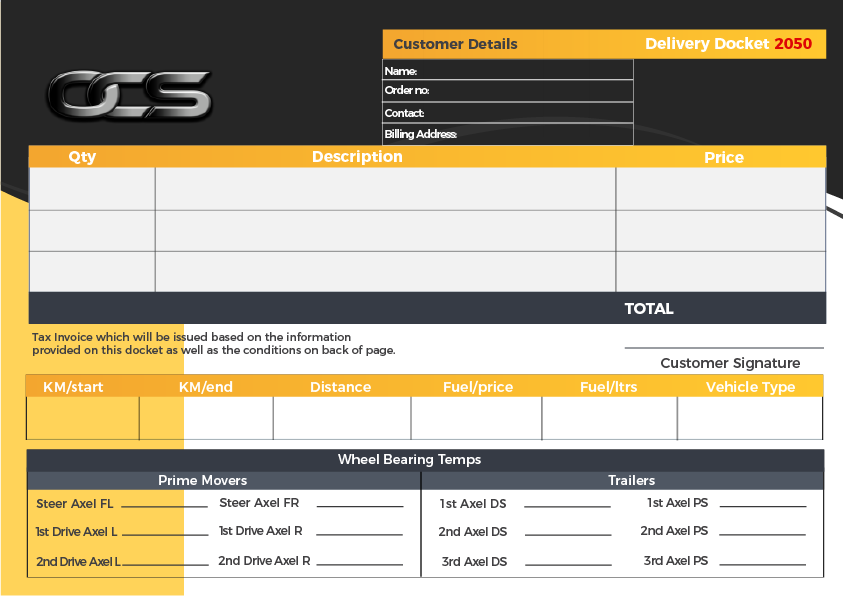Select the KM/start entry box

(x=82, y=418)
